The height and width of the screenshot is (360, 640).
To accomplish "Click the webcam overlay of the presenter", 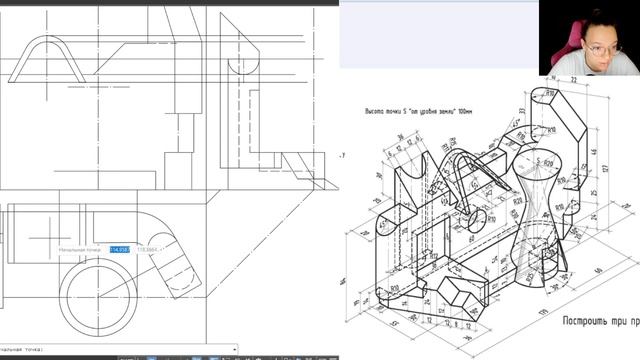I will coord(589,38).
